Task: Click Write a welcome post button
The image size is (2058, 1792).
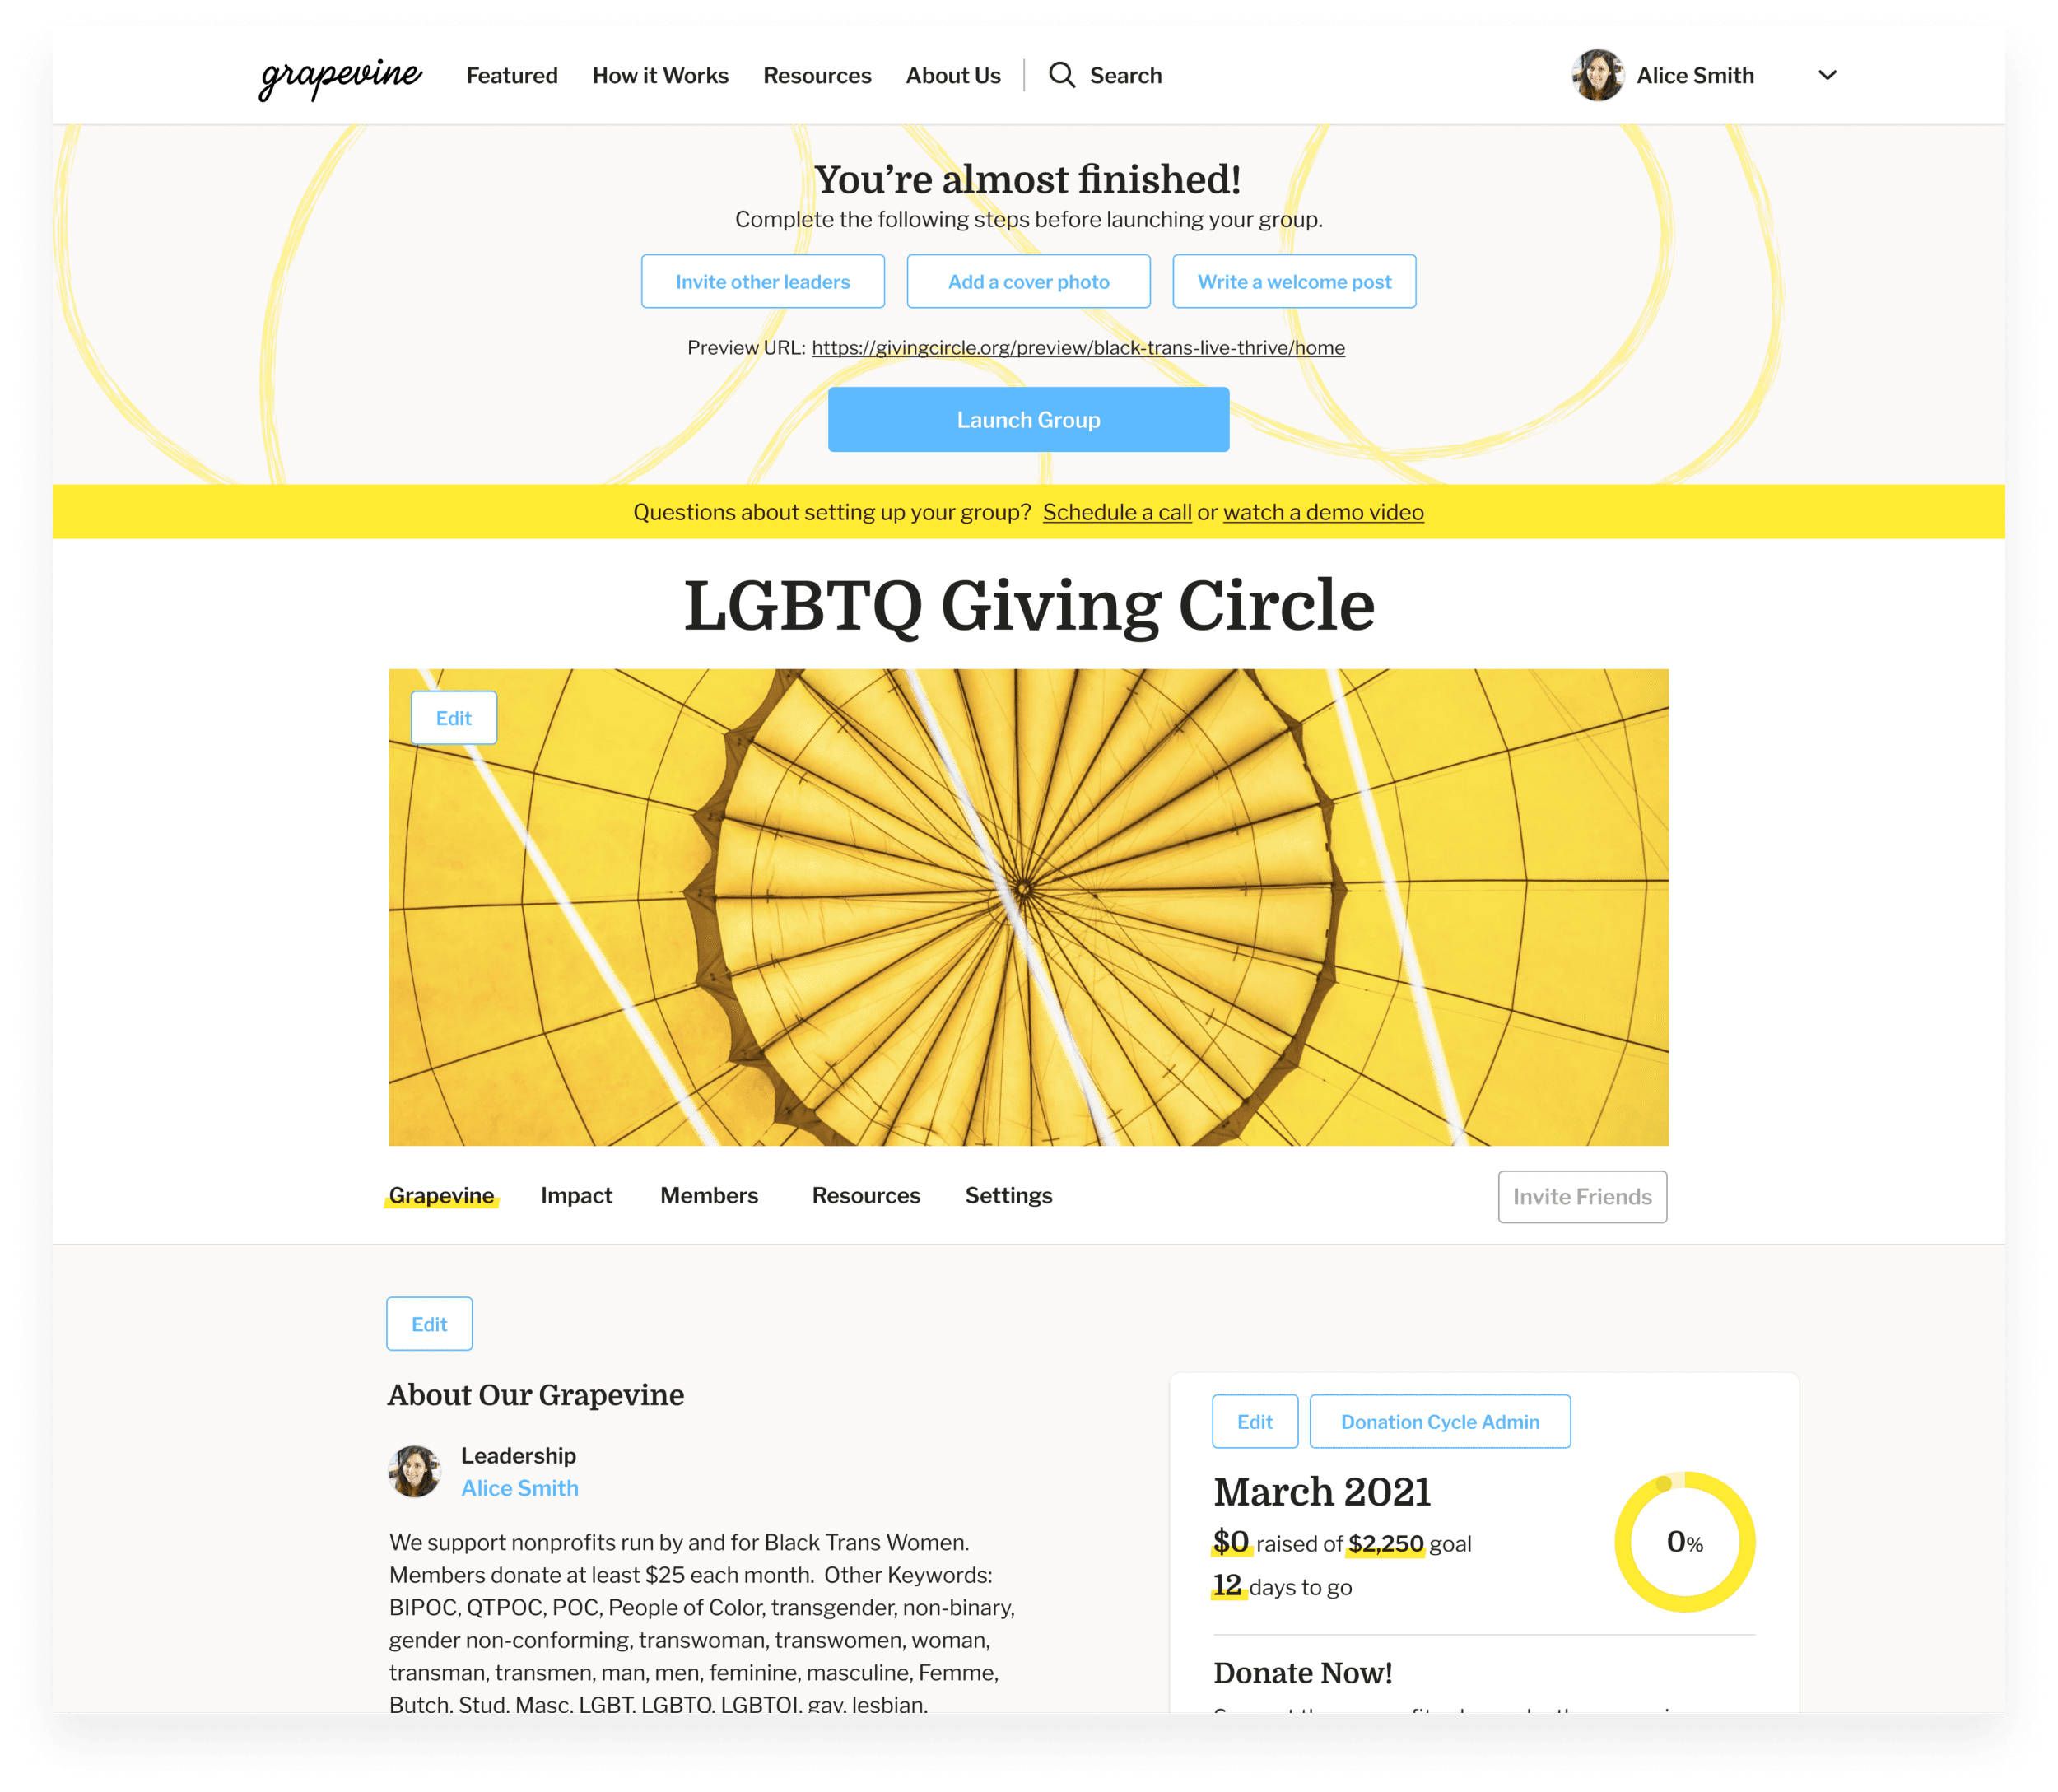Action: pos(1293,280)
